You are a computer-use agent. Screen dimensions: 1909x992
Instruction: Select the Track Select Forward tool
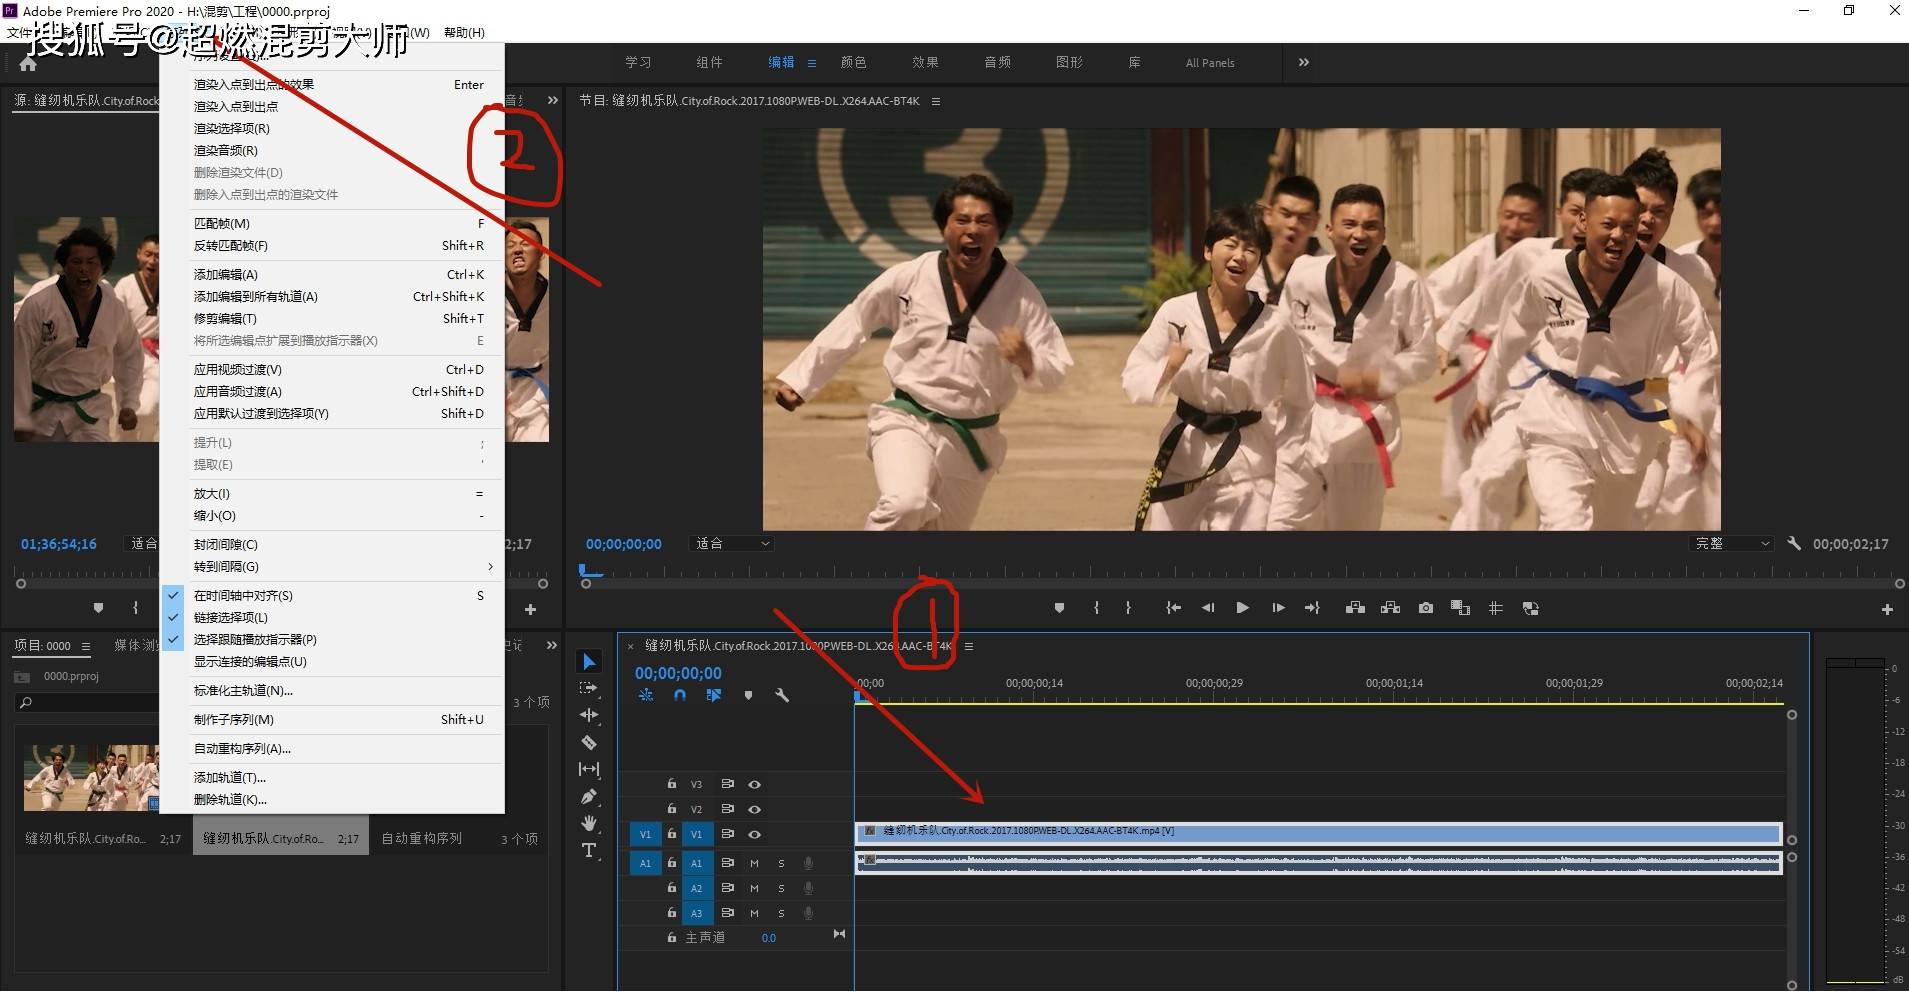click(589, 688)
